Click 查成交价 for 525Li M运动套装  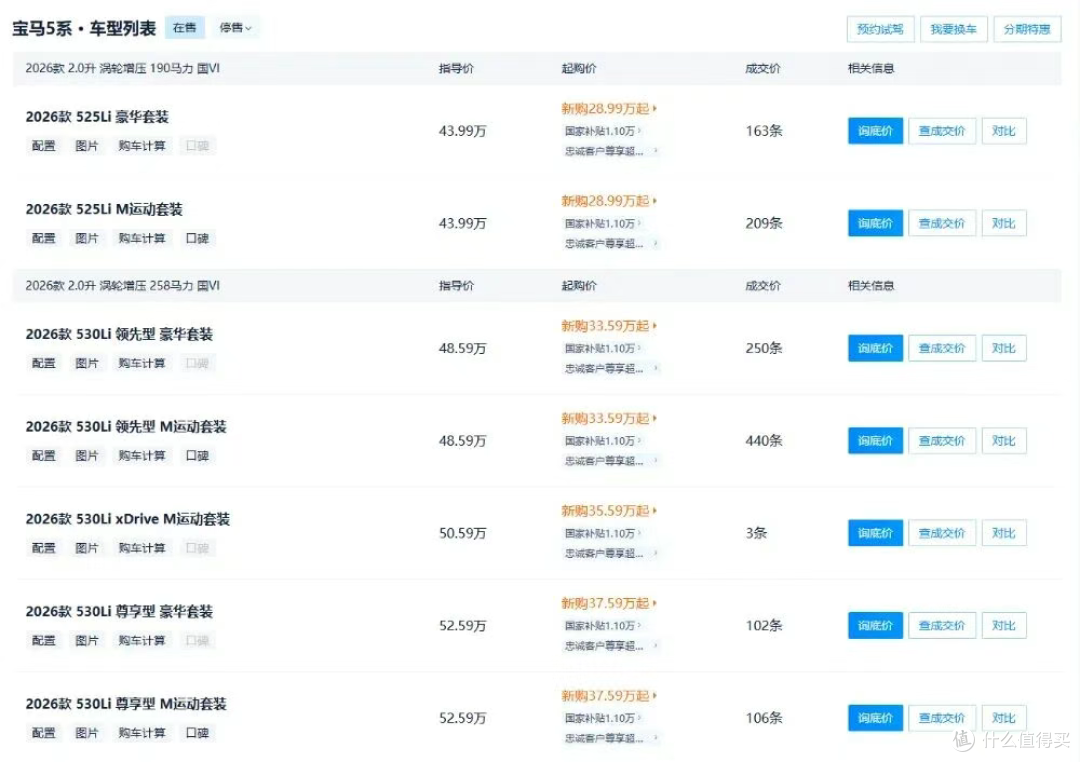pos(942,223)
